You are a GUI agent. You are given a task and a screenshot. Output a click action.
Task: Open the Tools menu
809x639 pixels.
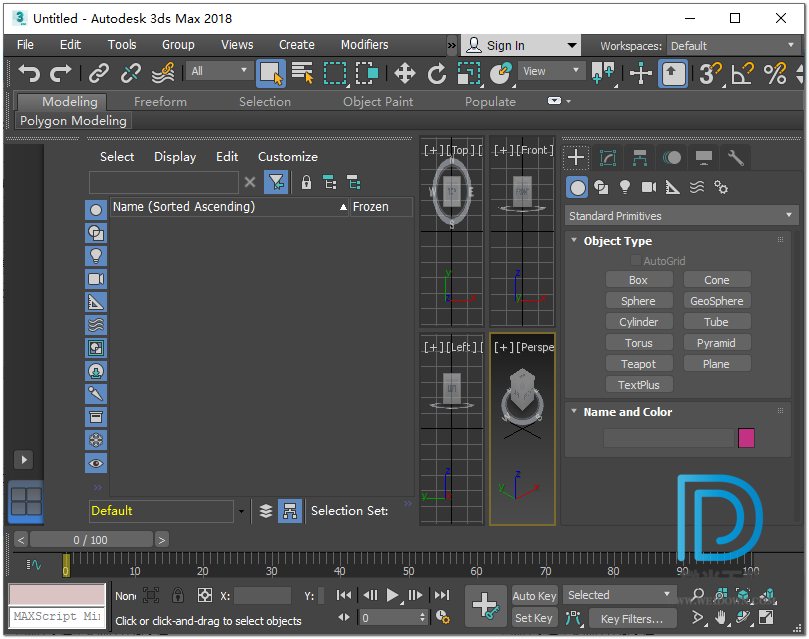point(122,45)
